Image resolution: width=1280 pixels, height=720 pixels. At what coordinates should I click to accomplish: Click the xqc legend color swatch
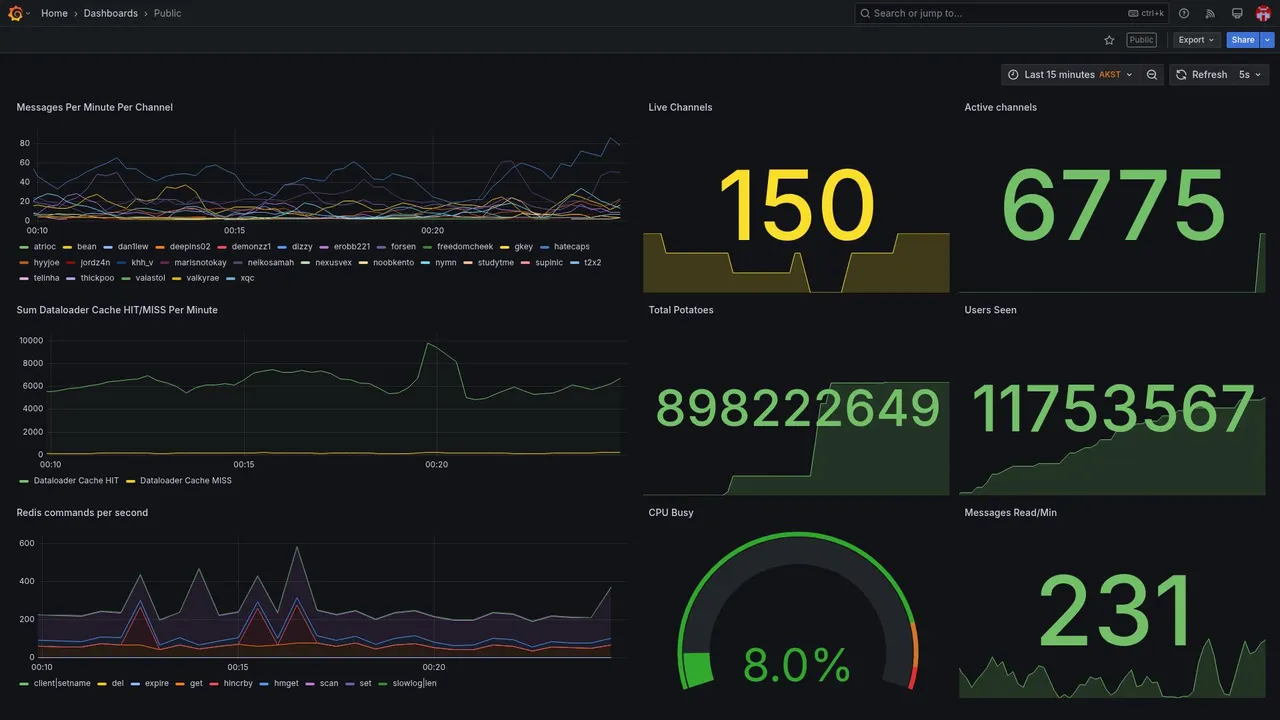tap(231, 278)
